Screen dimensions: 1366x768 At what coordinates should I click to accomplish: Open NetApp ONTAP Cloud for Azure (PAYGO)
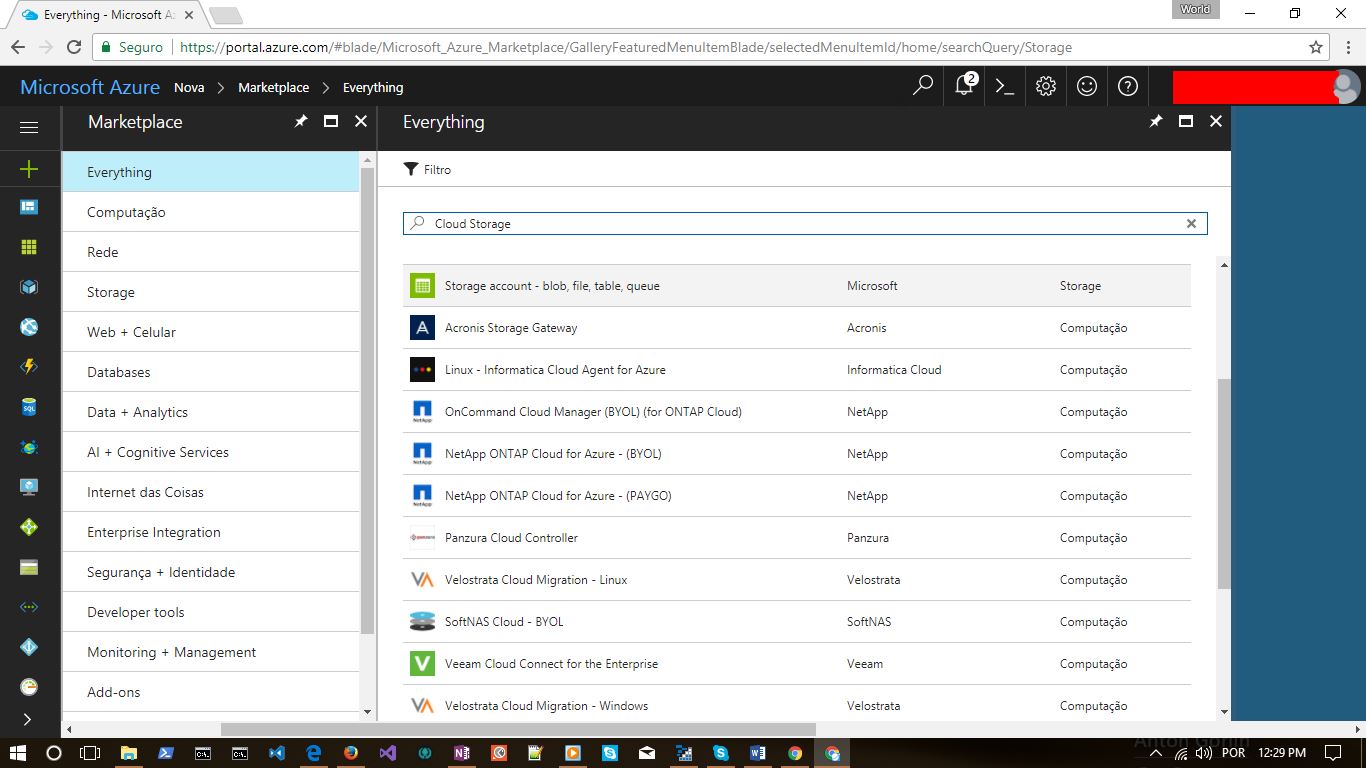[797, 496]
